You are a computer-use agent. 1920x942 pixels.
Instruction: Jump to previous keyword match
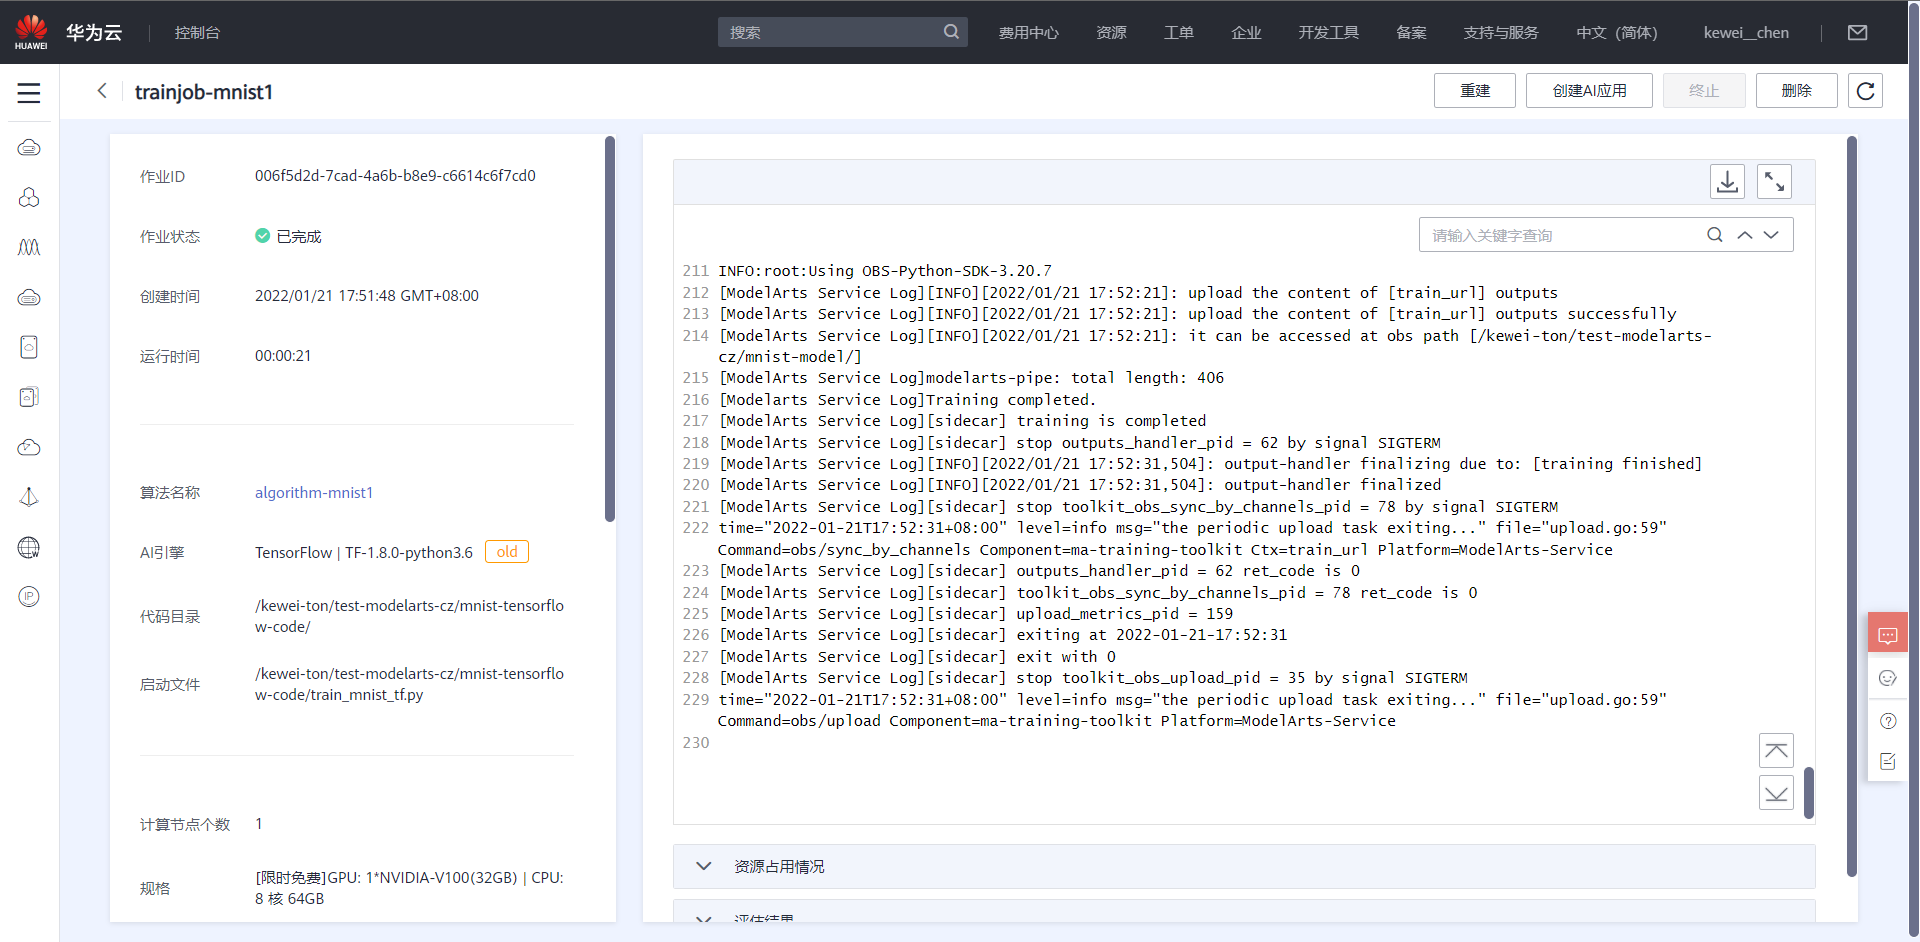(x=1744, y=235)
